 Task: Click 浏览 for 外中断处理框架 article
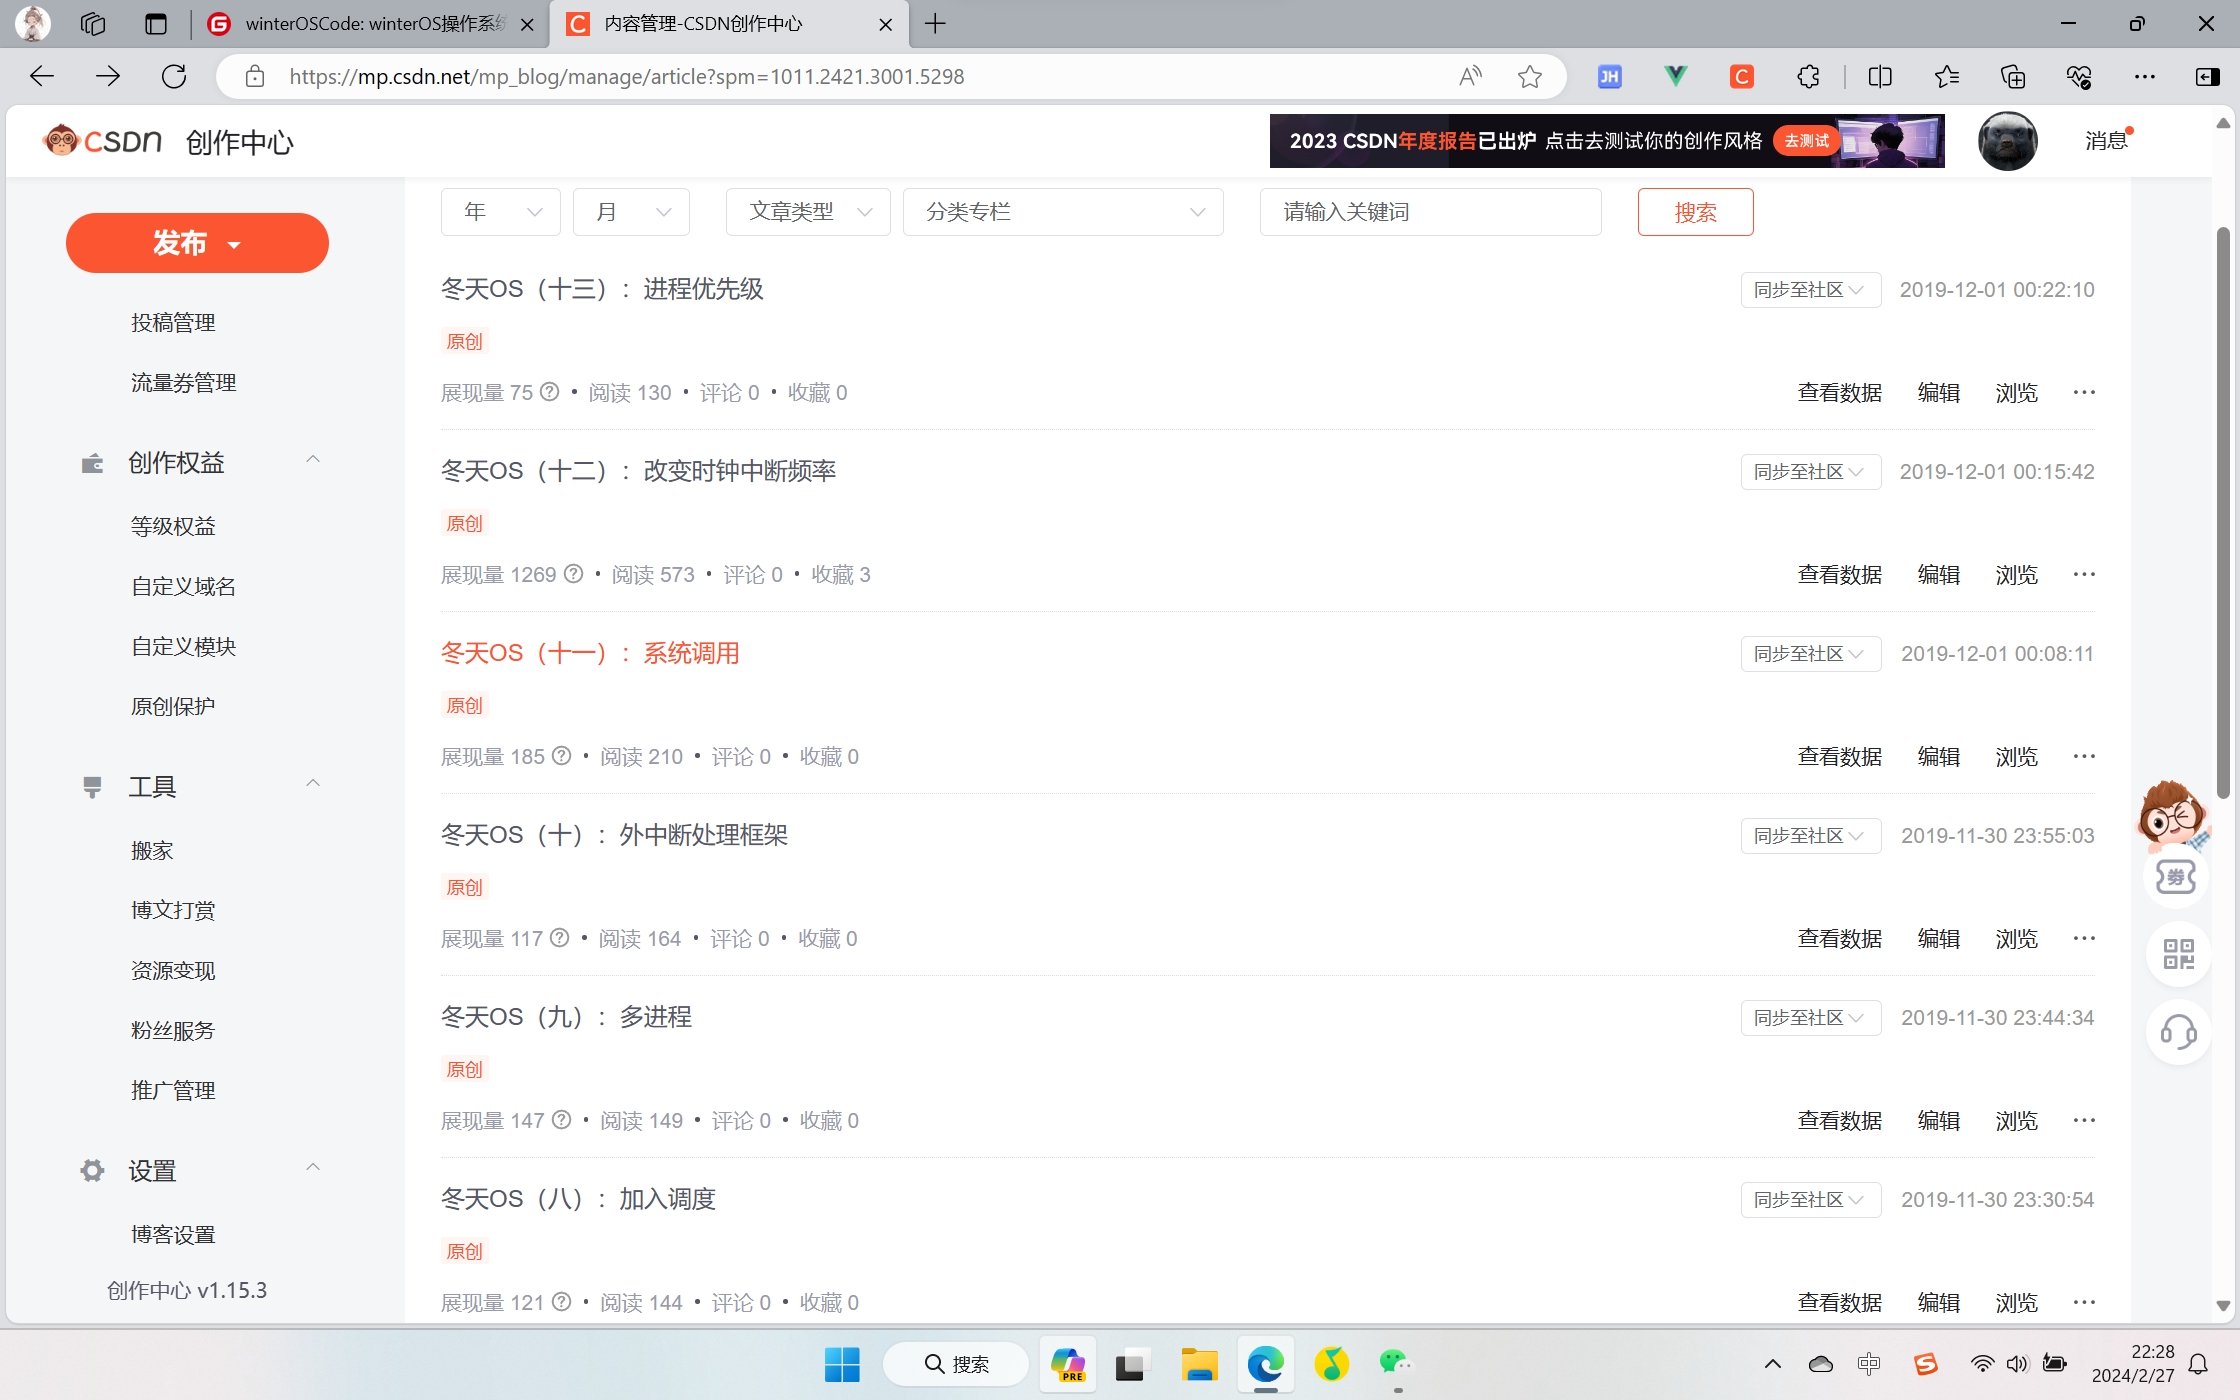pyautogui.click(x=2017, y=938)
